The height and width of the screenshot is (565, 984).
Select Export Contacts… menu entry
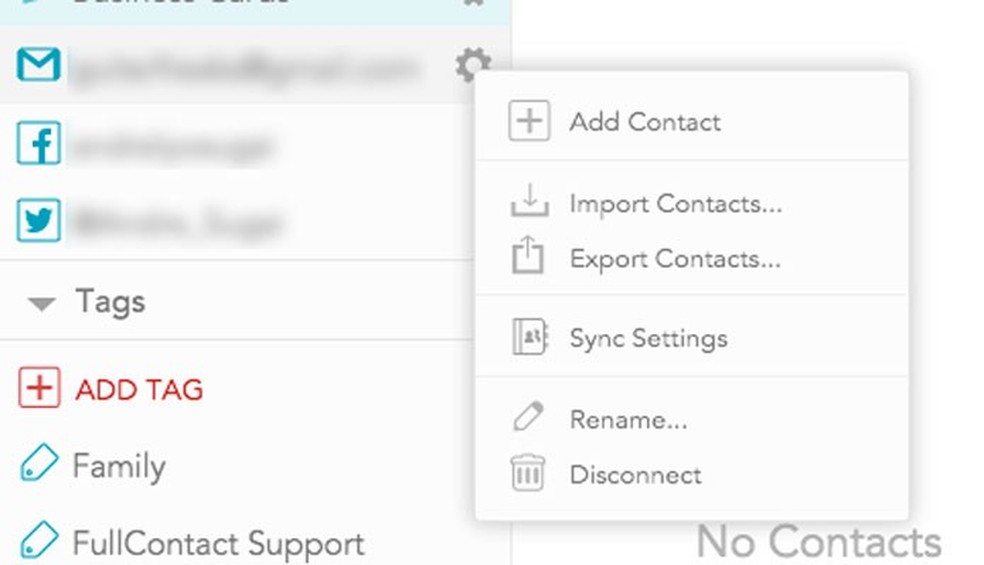coord(675,259)
